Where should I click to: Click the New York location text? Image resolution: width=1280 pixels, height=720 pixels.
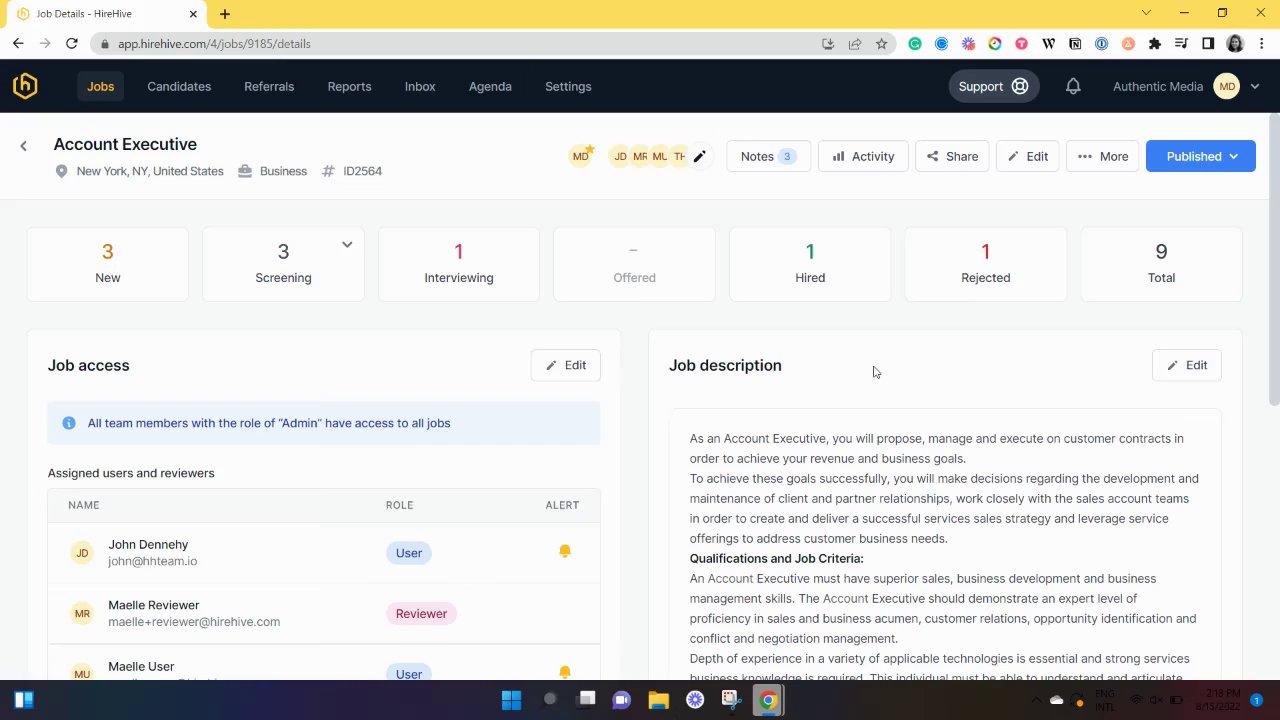pos(150,171)
